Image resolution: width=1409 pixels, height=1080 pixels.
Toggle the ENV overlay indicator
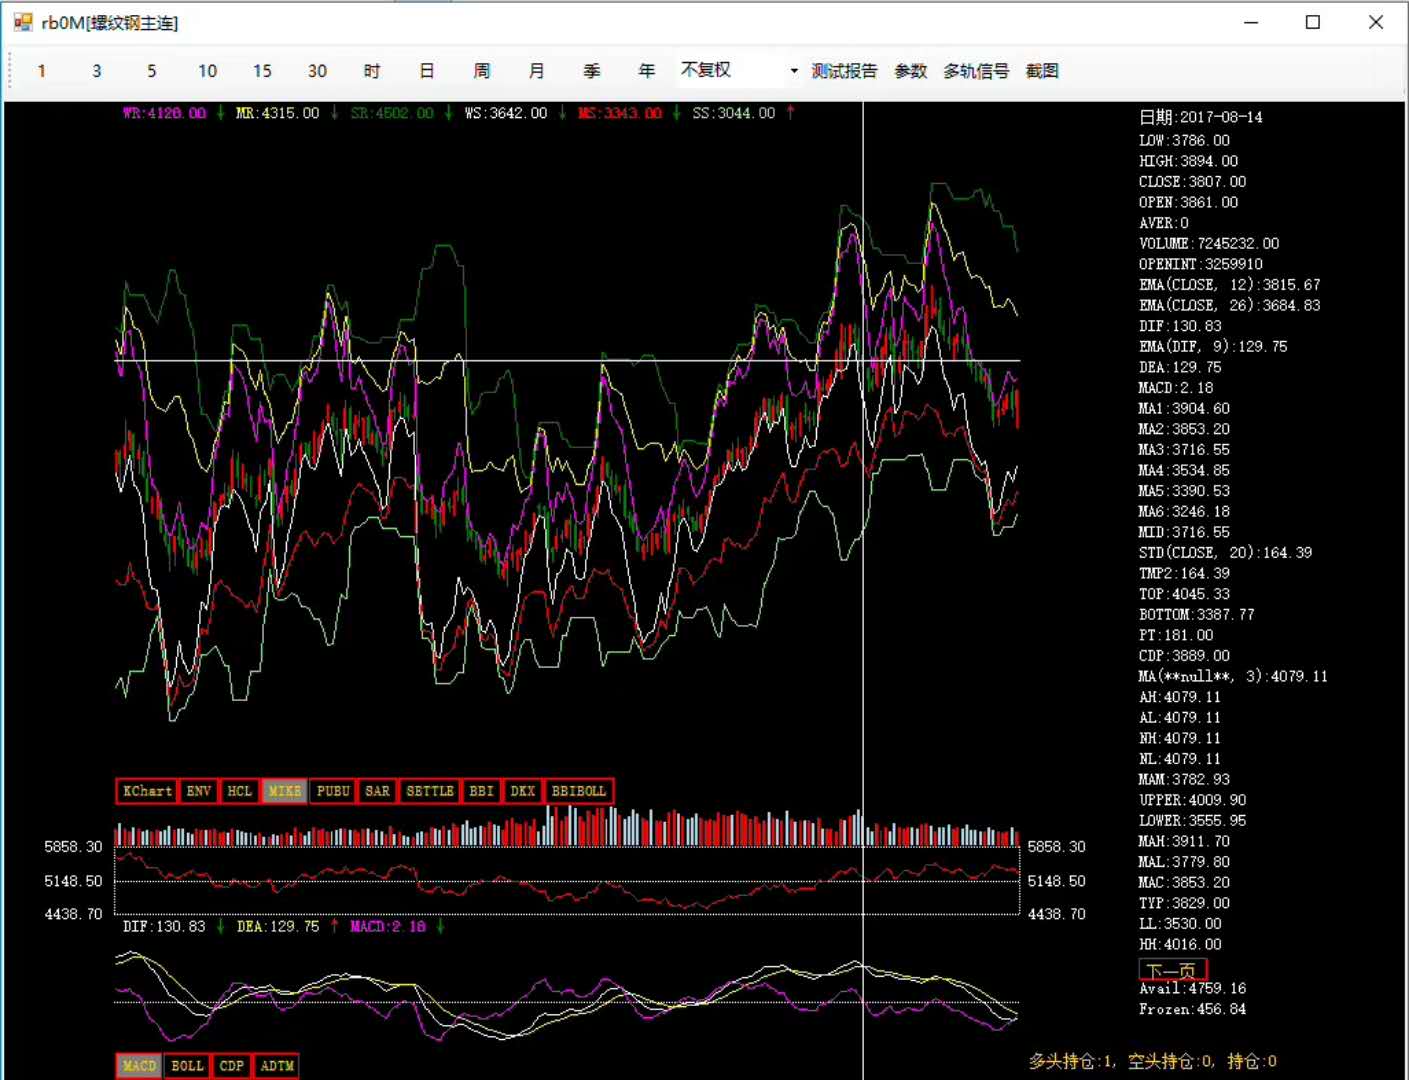coord(199,791)
